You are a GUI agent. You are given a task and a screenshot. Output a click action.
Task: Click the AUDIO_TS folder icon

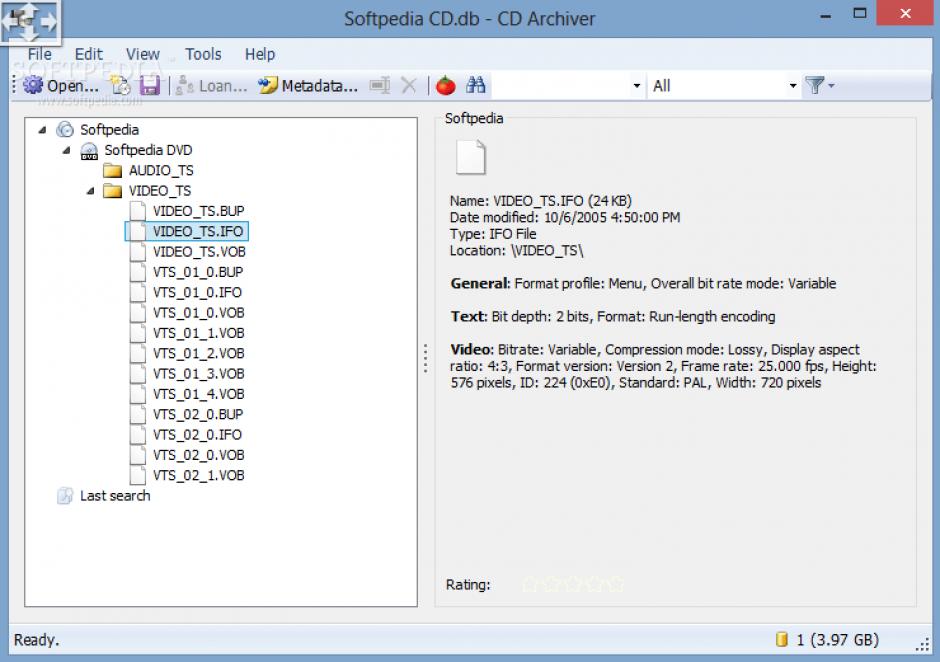(x=113, y=171)
